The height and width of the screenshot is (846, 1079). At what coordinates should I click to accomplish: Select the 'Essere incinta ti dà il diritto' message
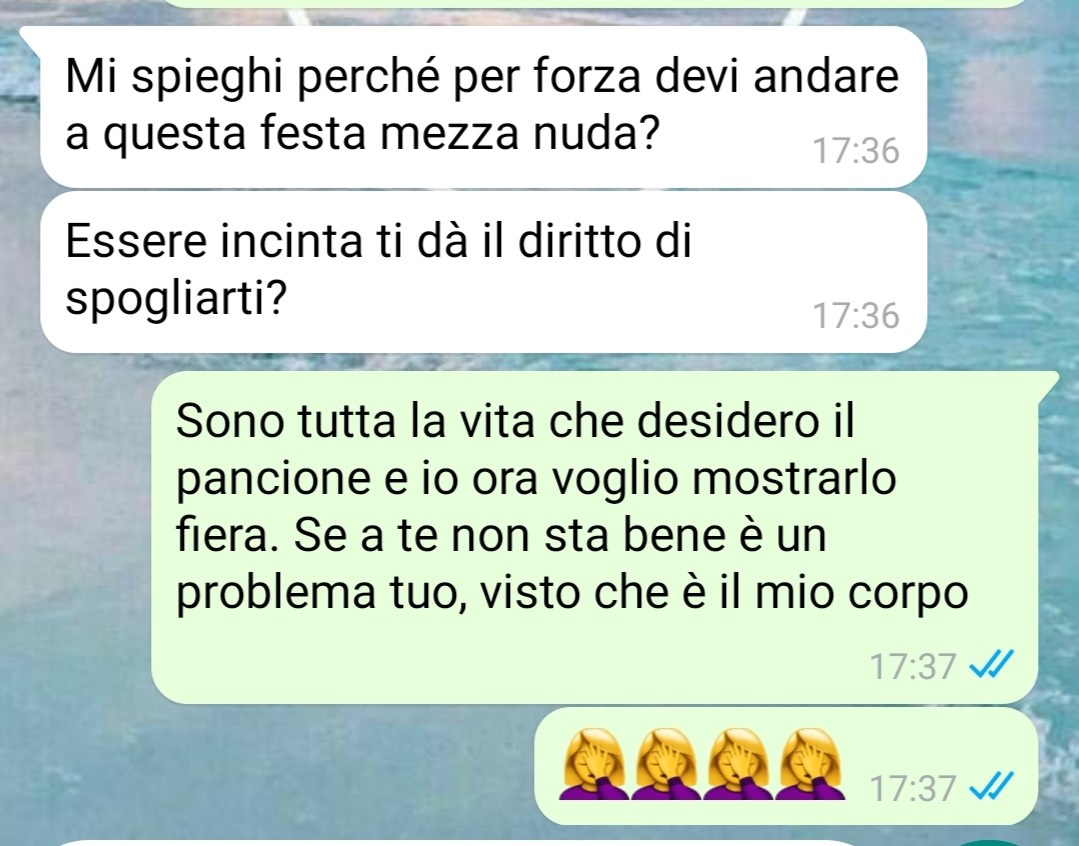pyautogui.click(x=484, y=272)
